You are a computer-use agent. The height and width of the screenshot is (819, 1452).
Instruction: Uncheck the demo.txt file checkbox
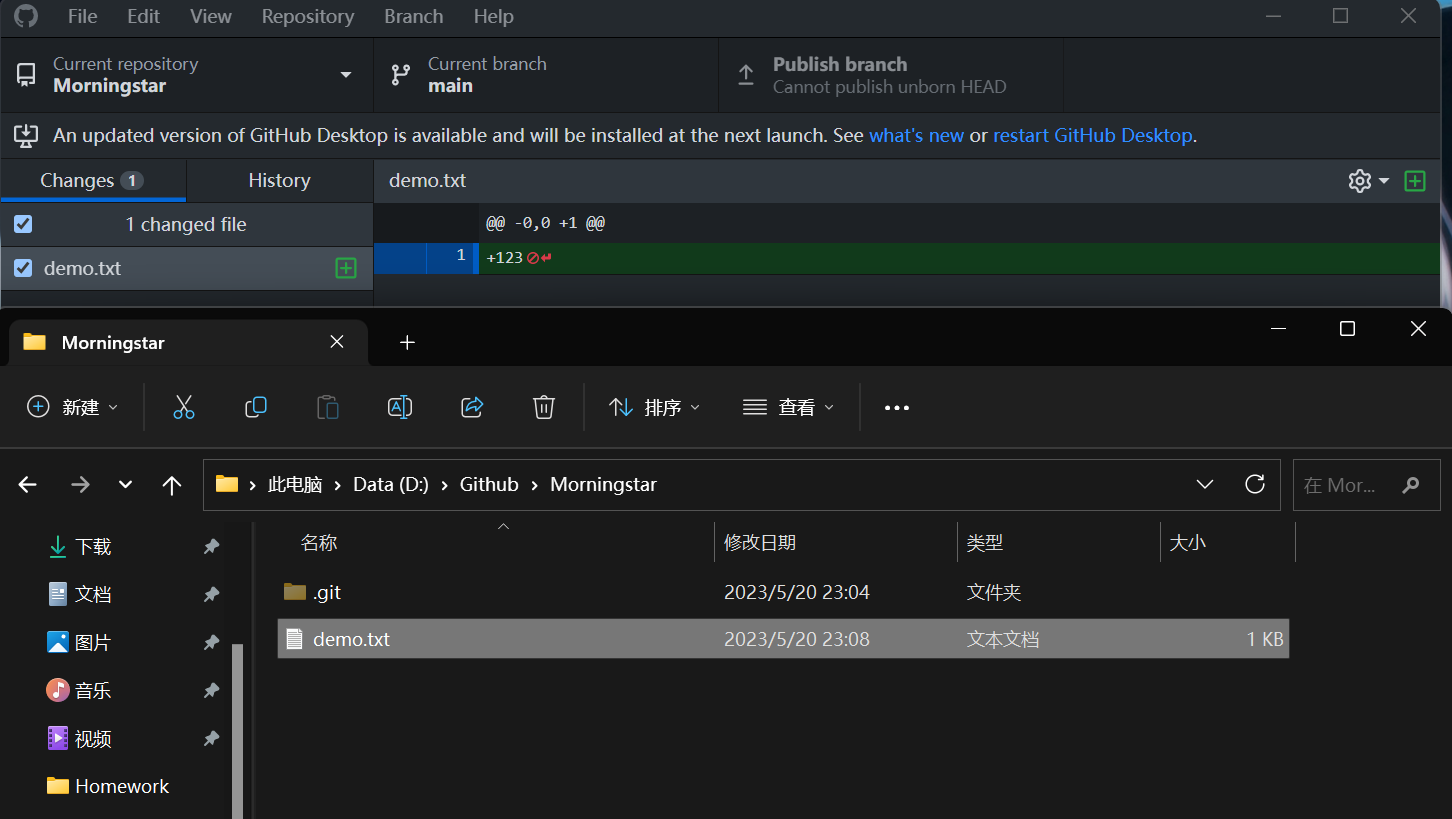tap(23, 268)
